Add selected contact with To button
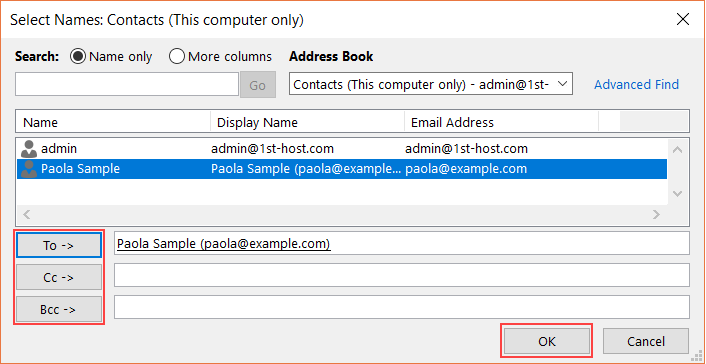 (59, 246)
